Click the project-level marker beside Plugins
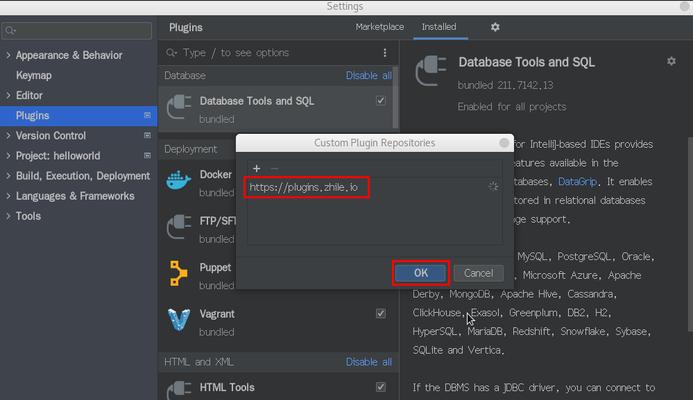The width and height of the screenshot is (693, 400). tap(147, 115)
